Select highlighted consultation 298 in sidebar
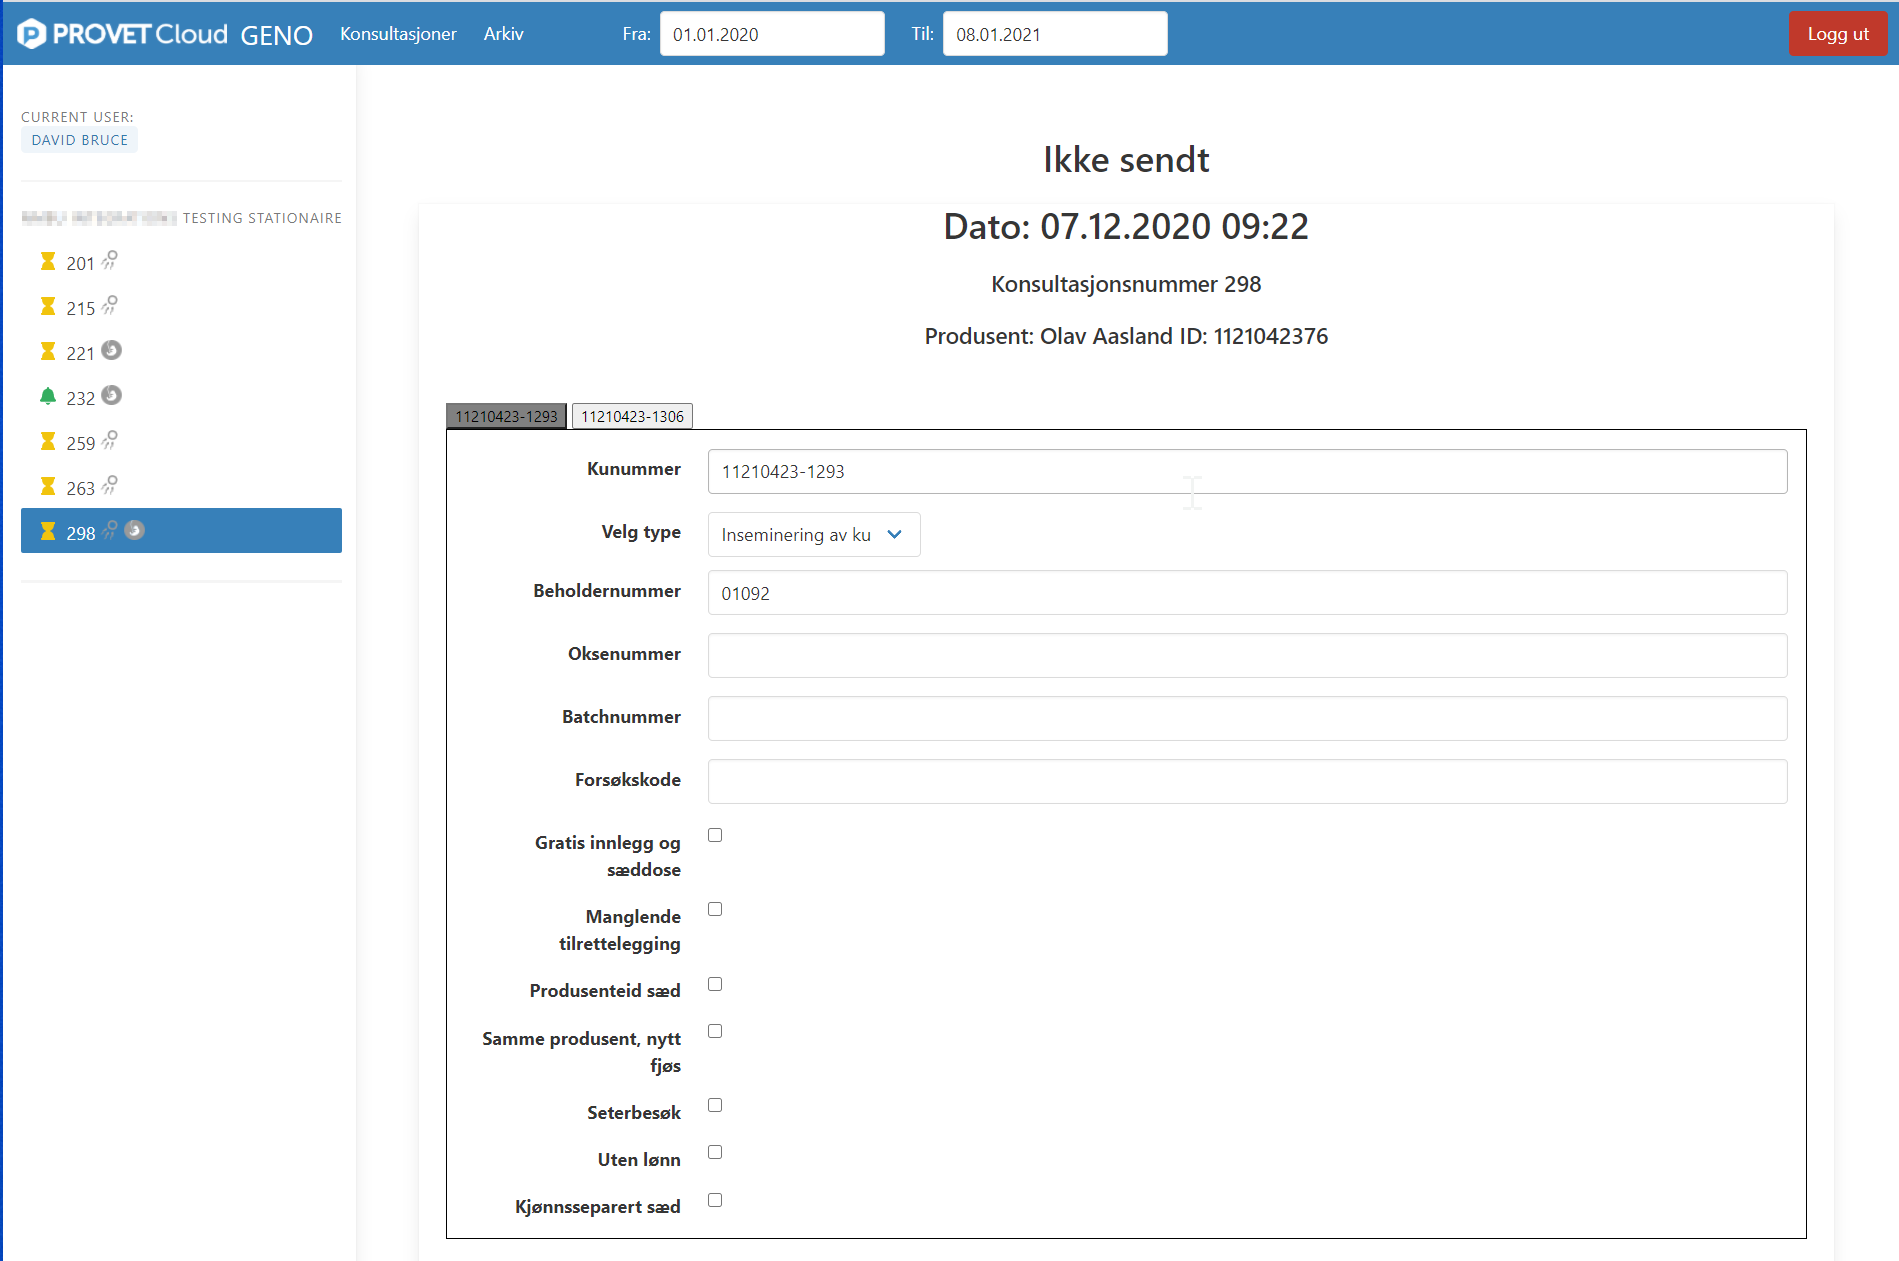This screenshot has width=1899, height=1261. coord(181,531)
